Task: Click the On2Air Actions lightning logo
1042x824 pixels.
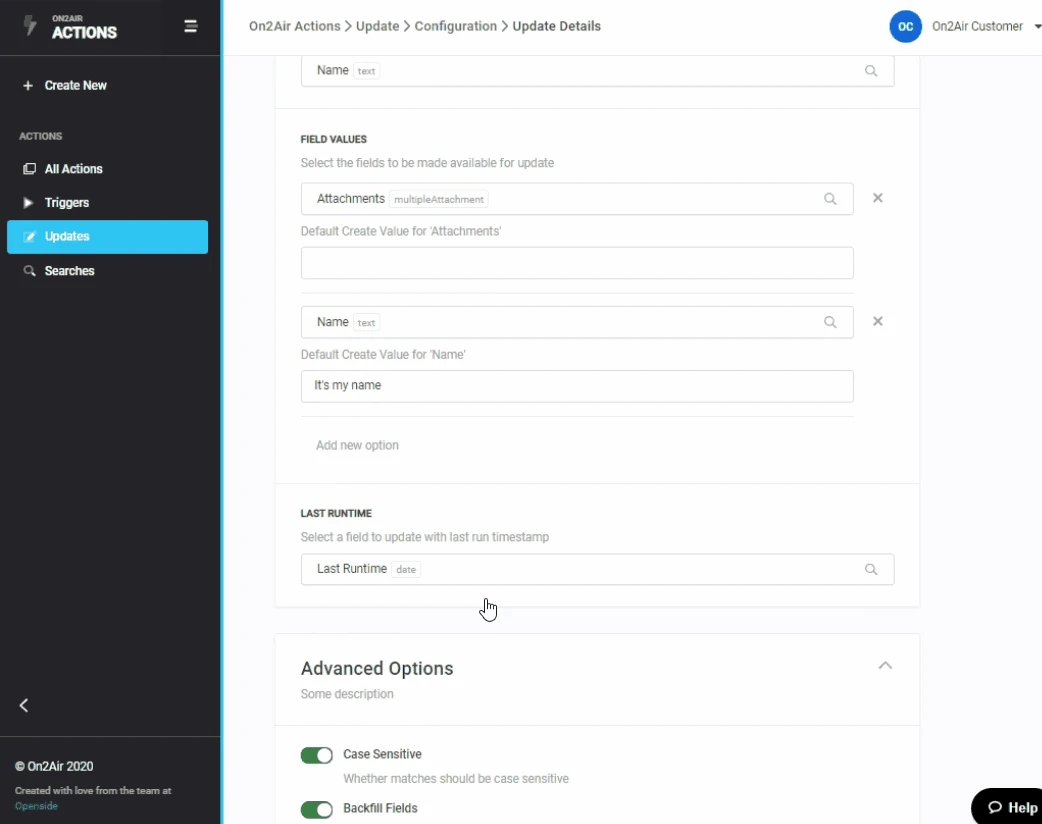Action: pos(30,27)
